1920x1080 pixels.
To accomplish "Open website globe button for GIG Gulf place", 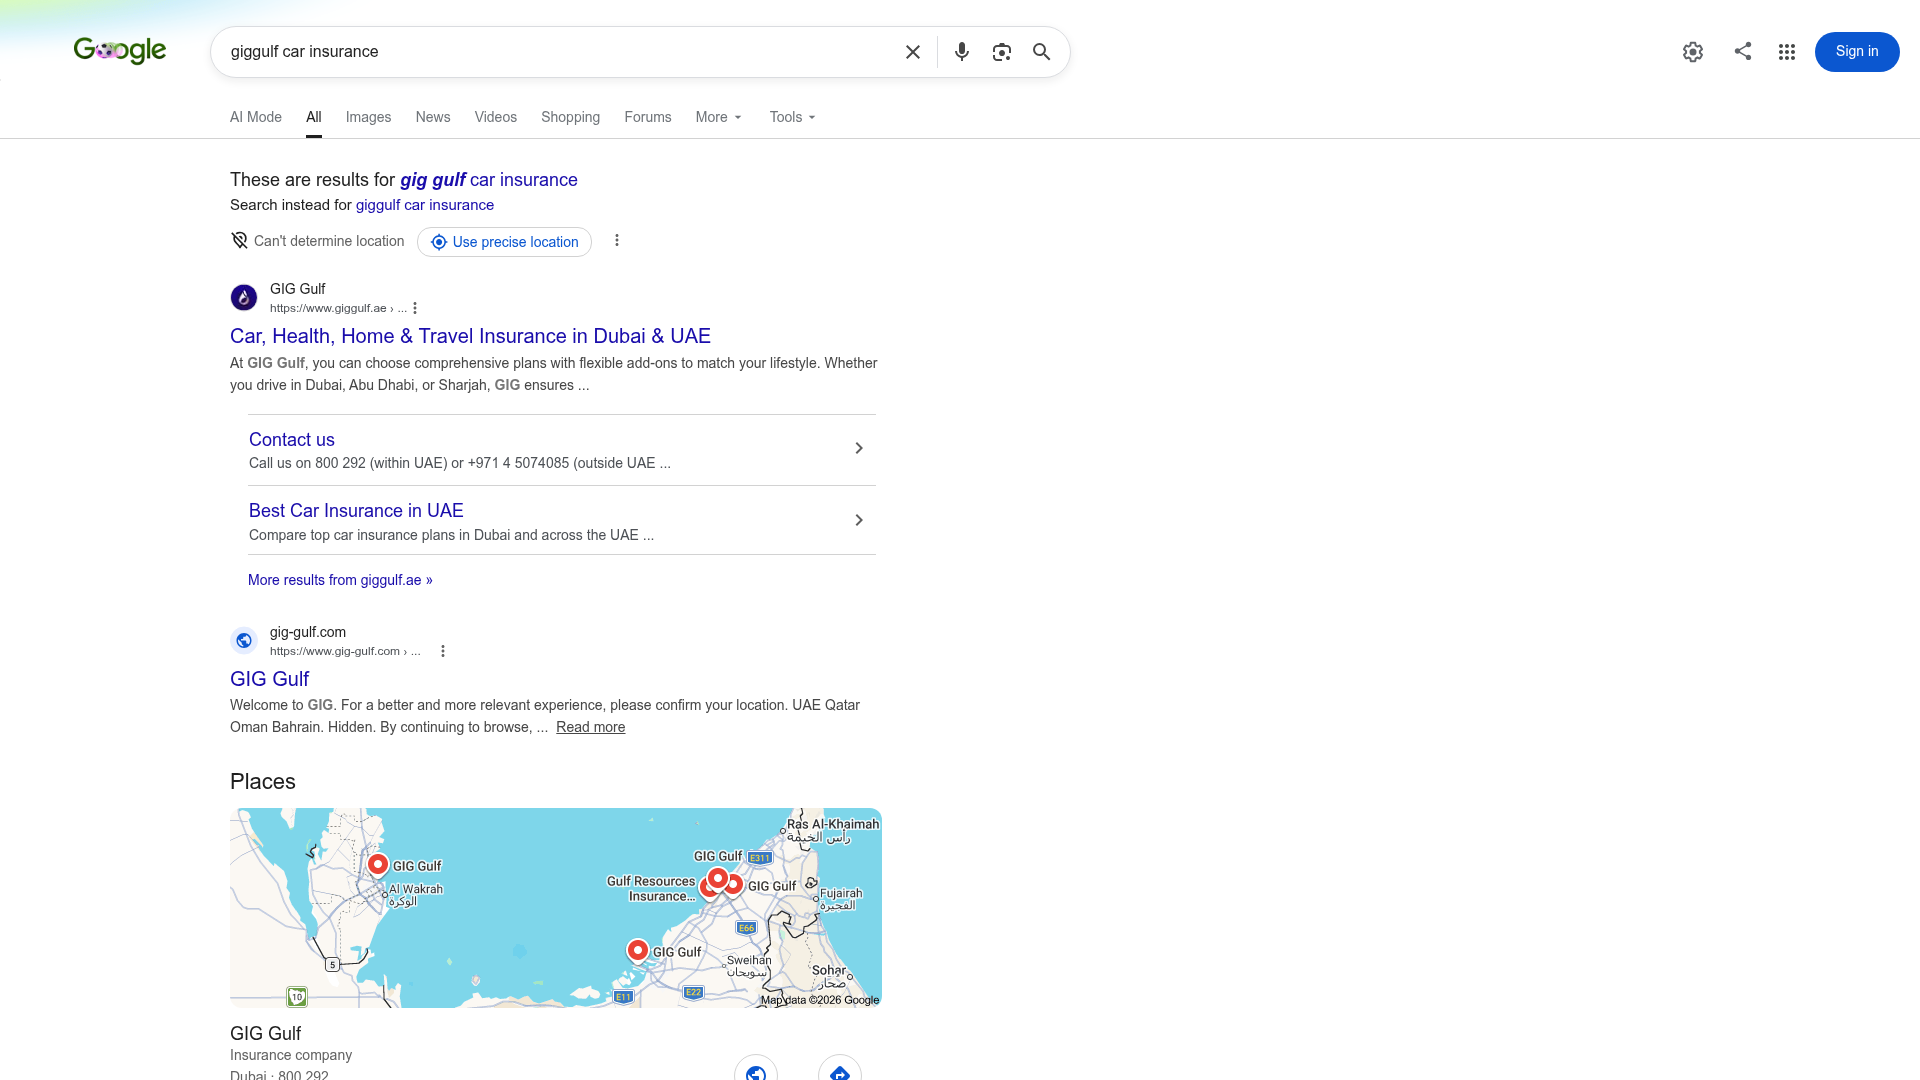I will click(756, 1068).
